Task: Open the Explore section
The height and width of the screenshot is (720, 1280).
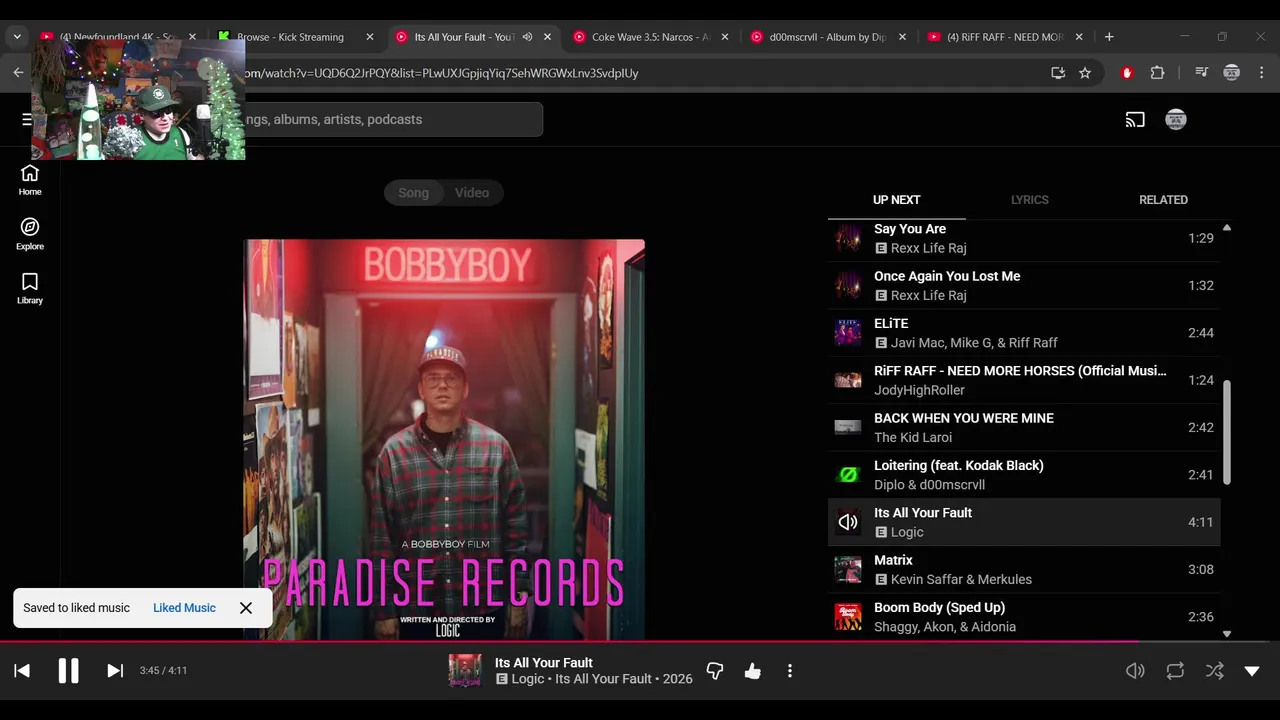Action: tap(30, 234)
